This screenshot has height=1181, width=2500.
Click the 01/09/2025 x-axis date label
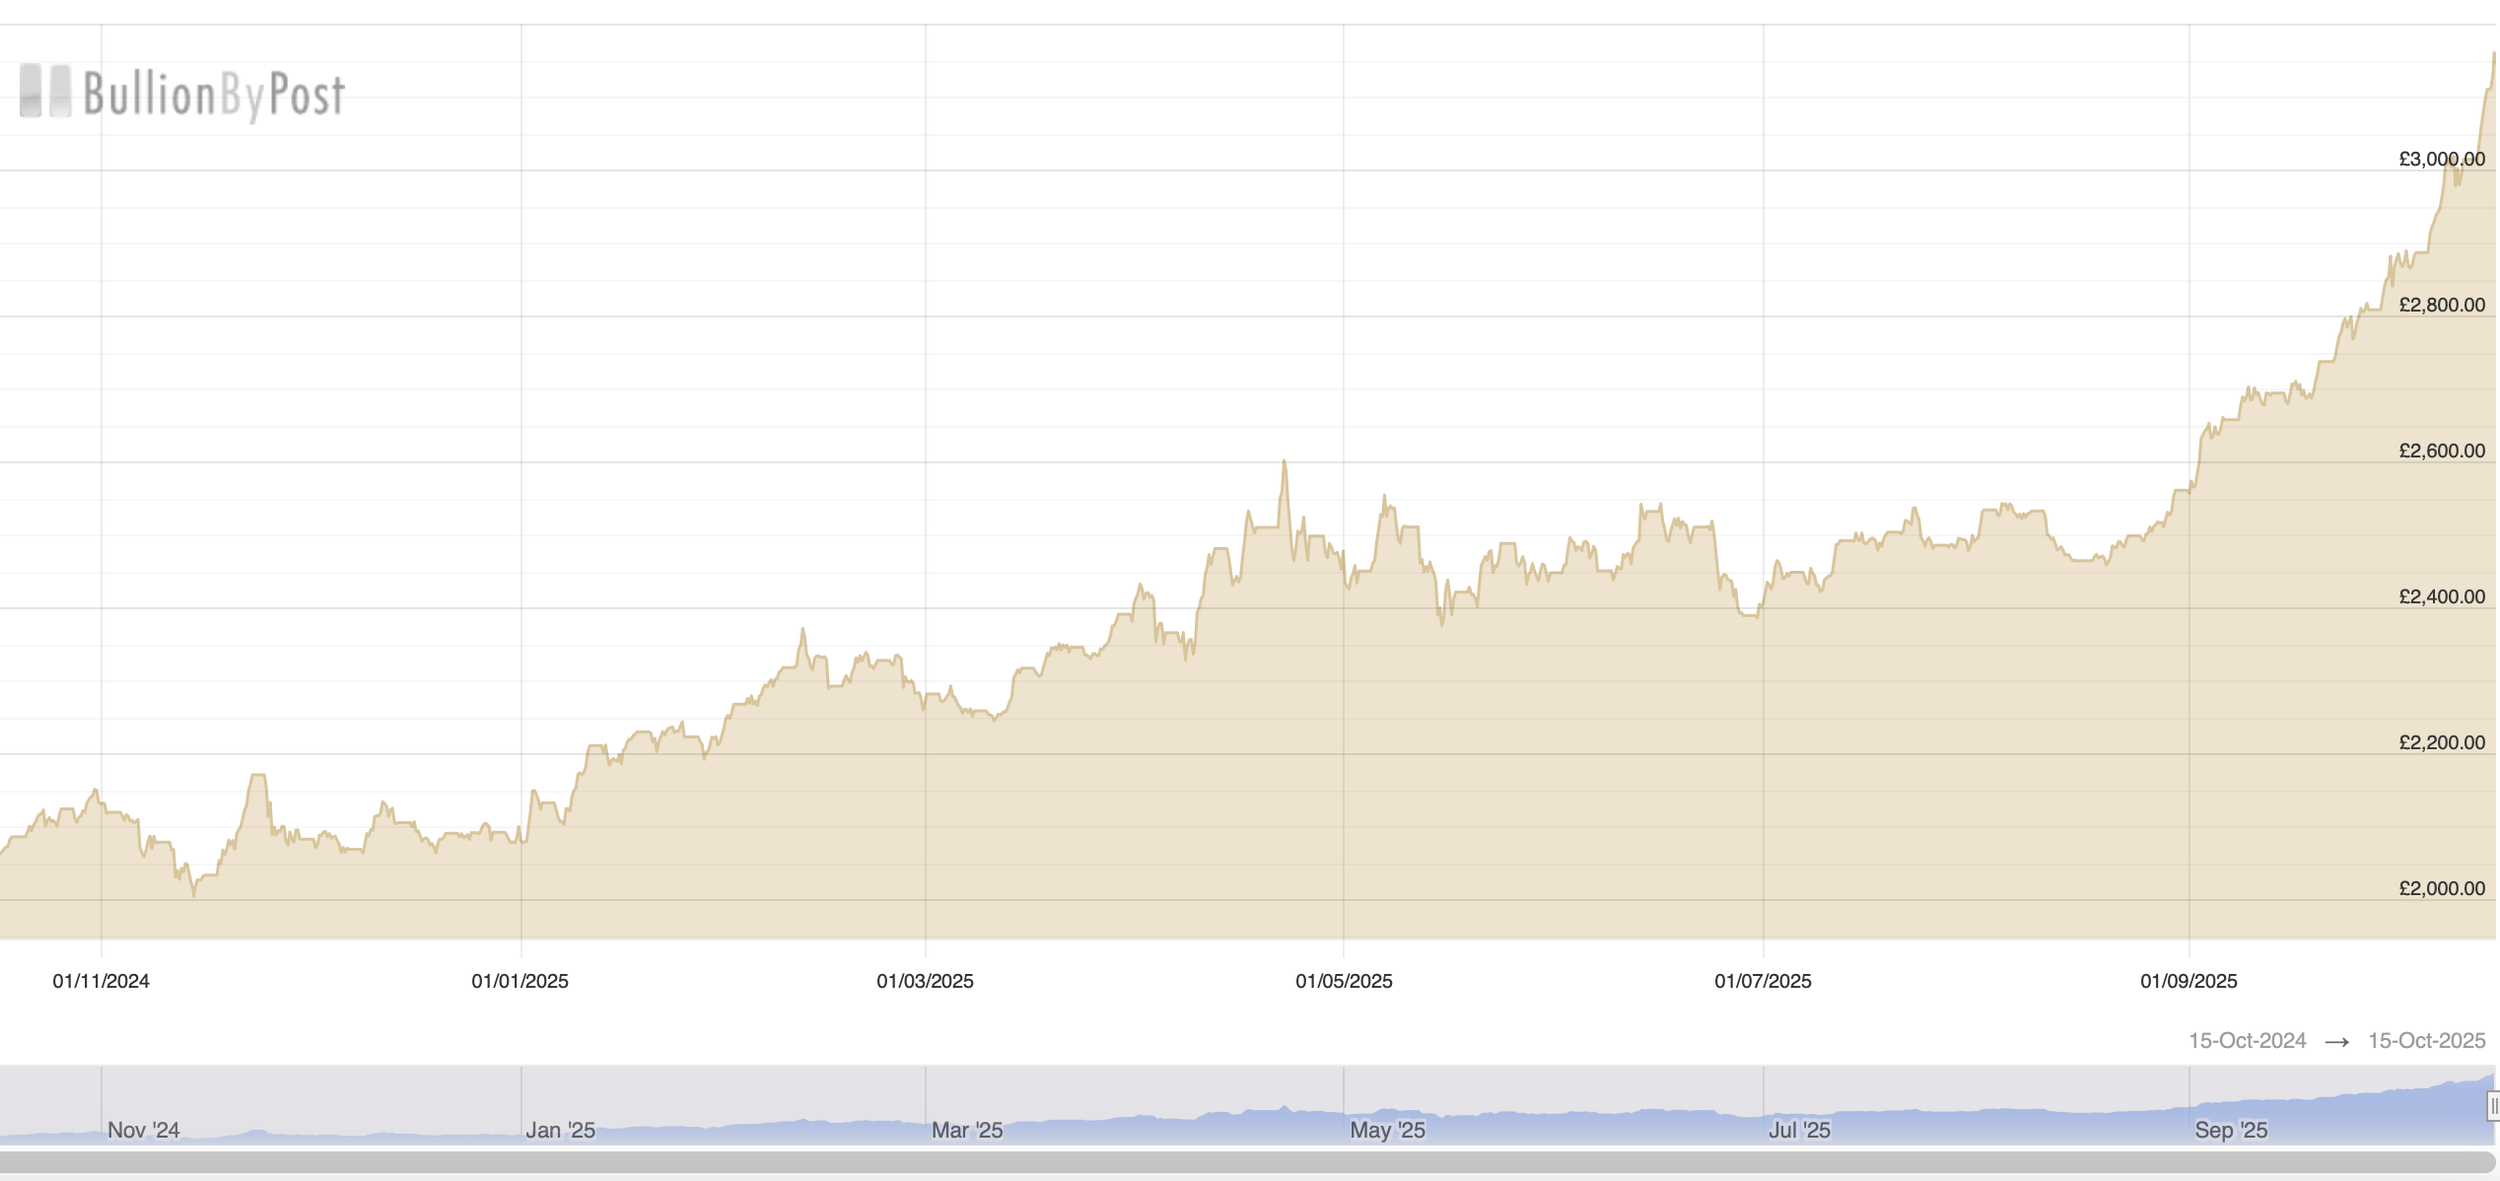pyautogui.click(x=2188, y=981)
